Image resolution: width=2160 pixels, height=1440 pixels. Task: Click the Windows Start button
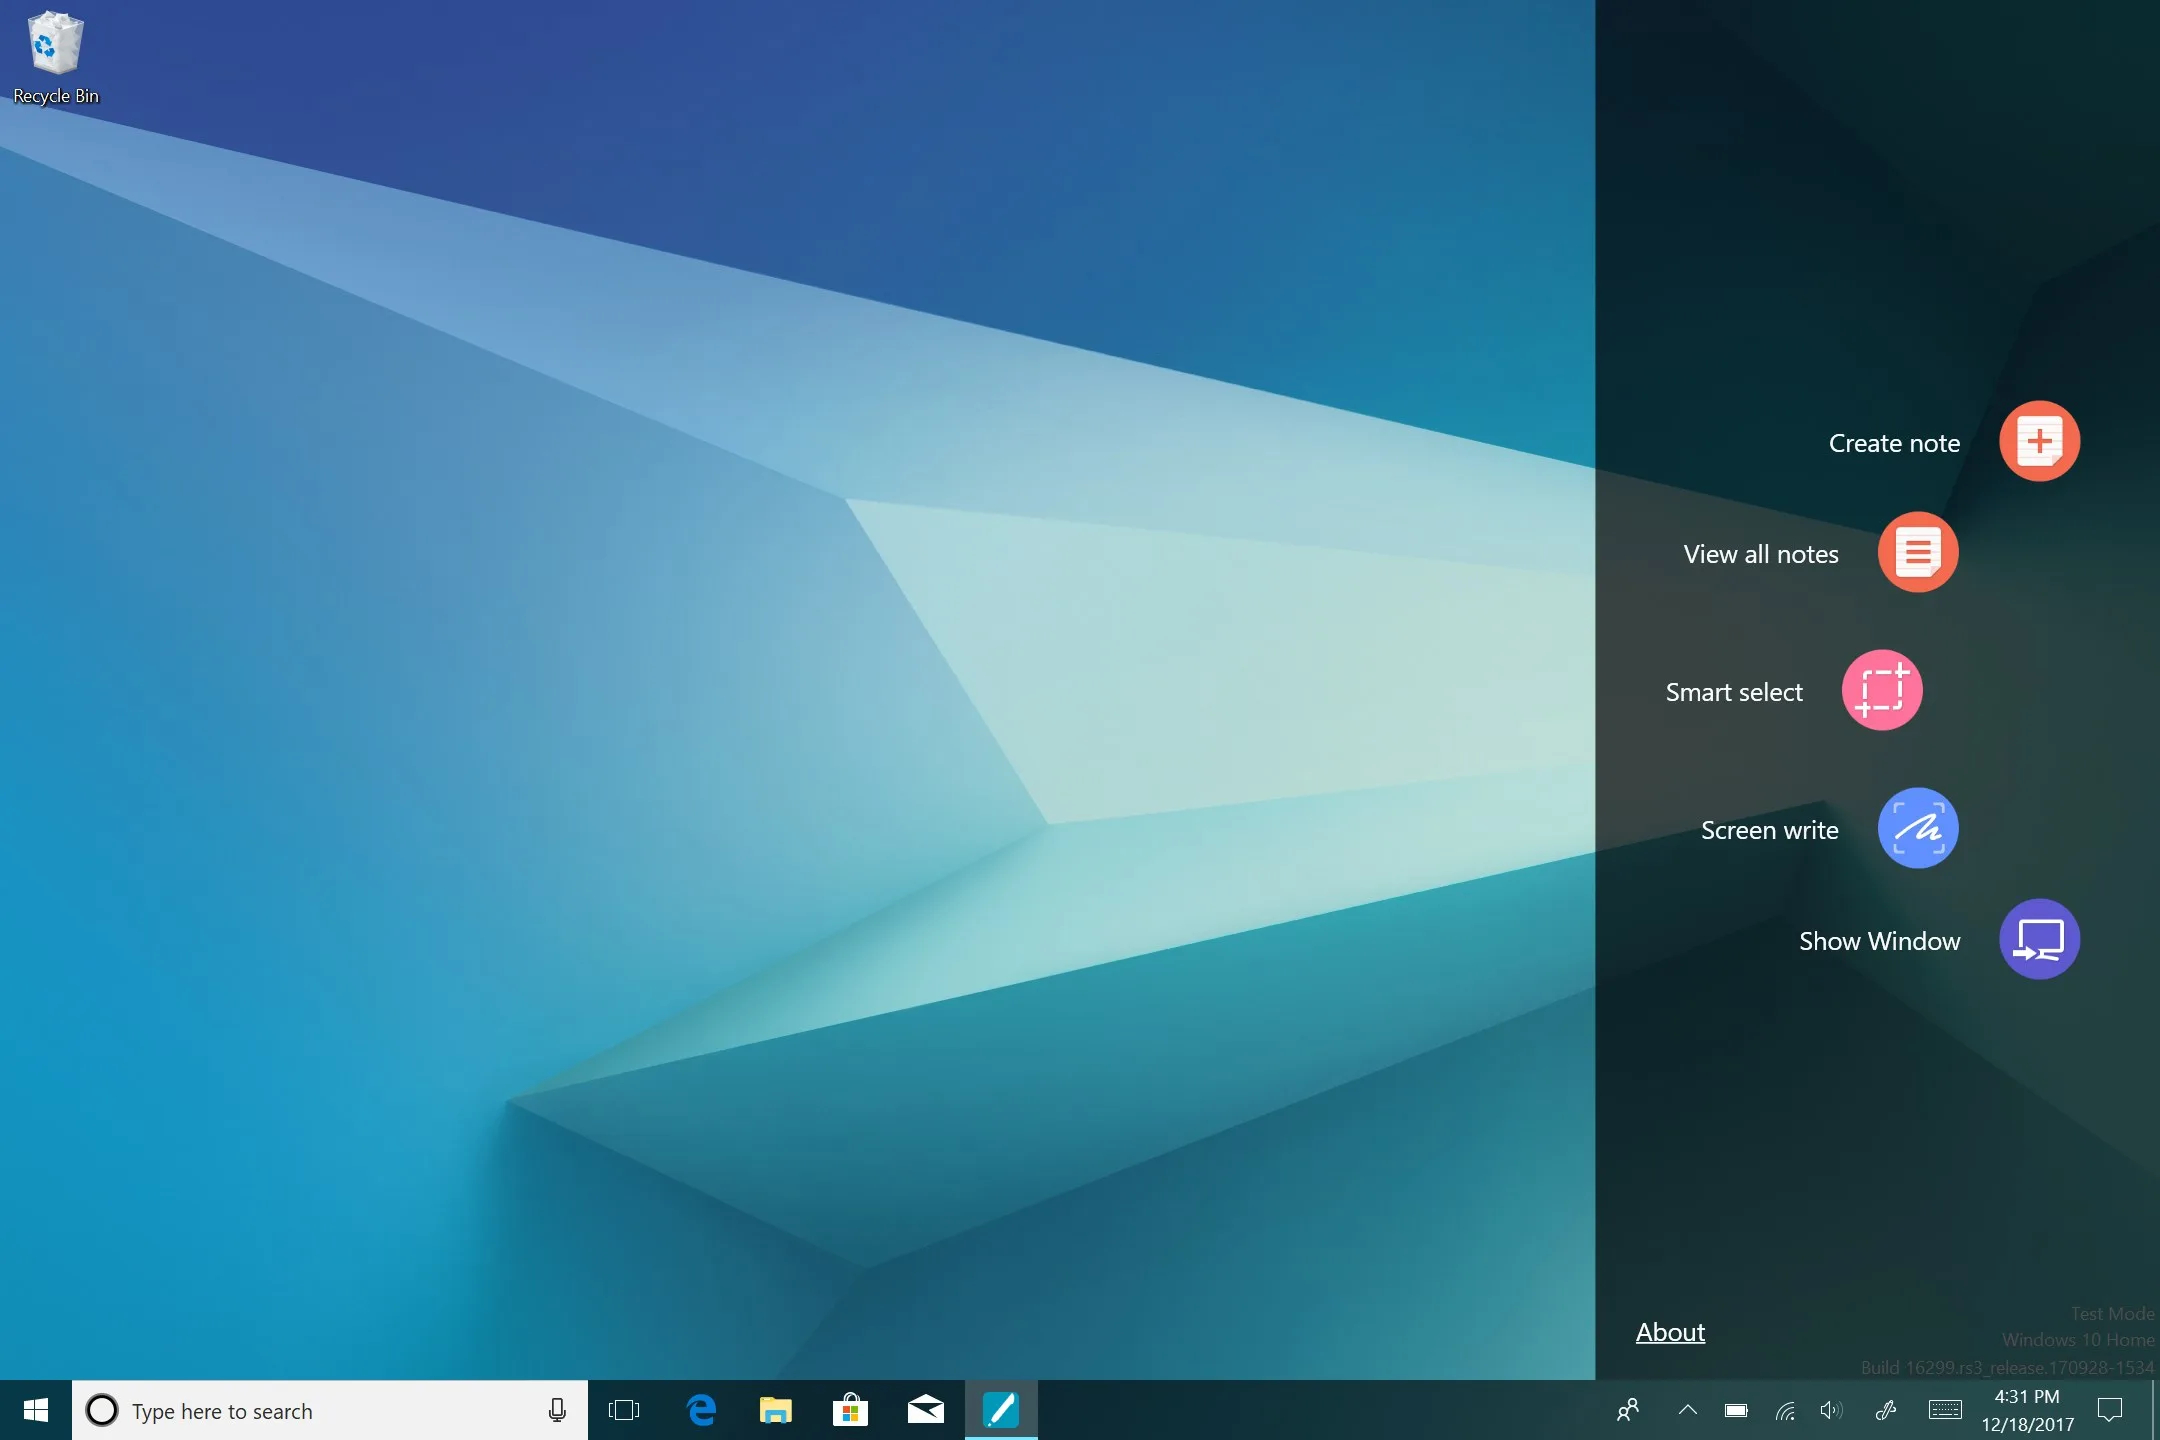pyautogui.click(x=36, y=1410)
